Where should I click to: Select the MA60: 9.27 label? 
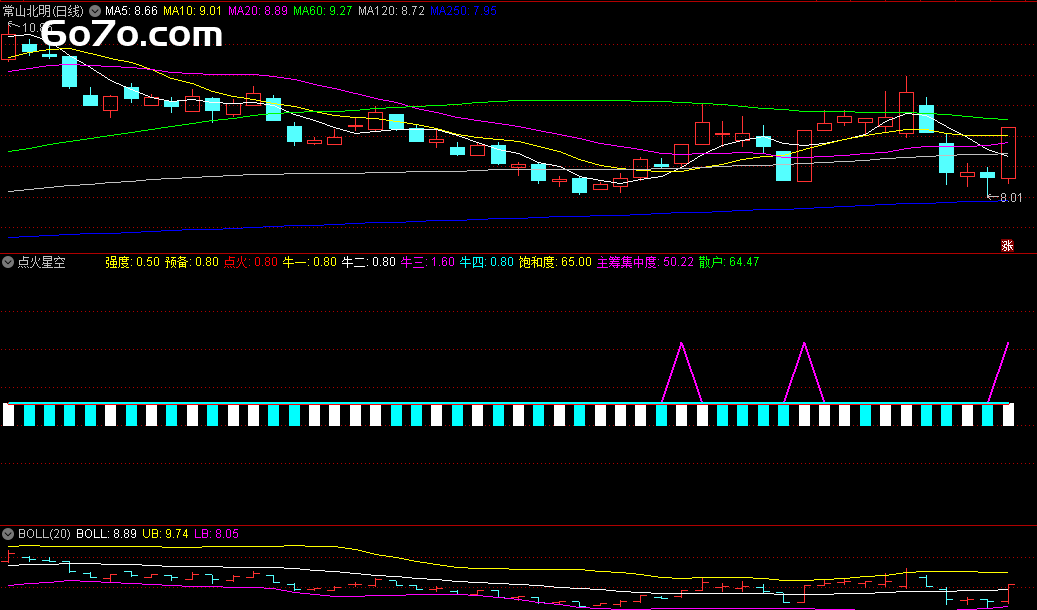[x=322, y=11]
